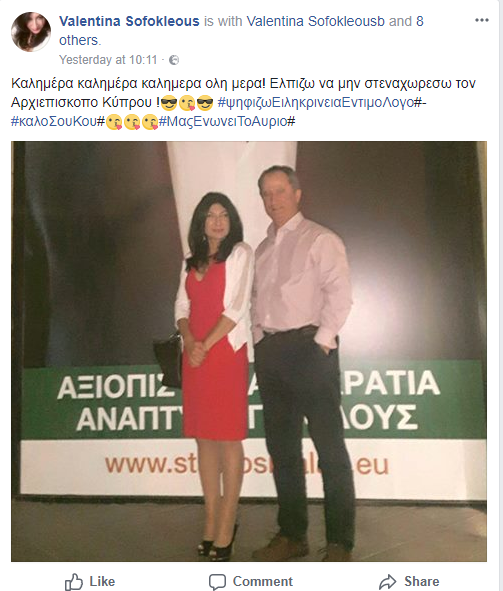Click the word others in tag line
503x591 pixels.
coord(78,40)
